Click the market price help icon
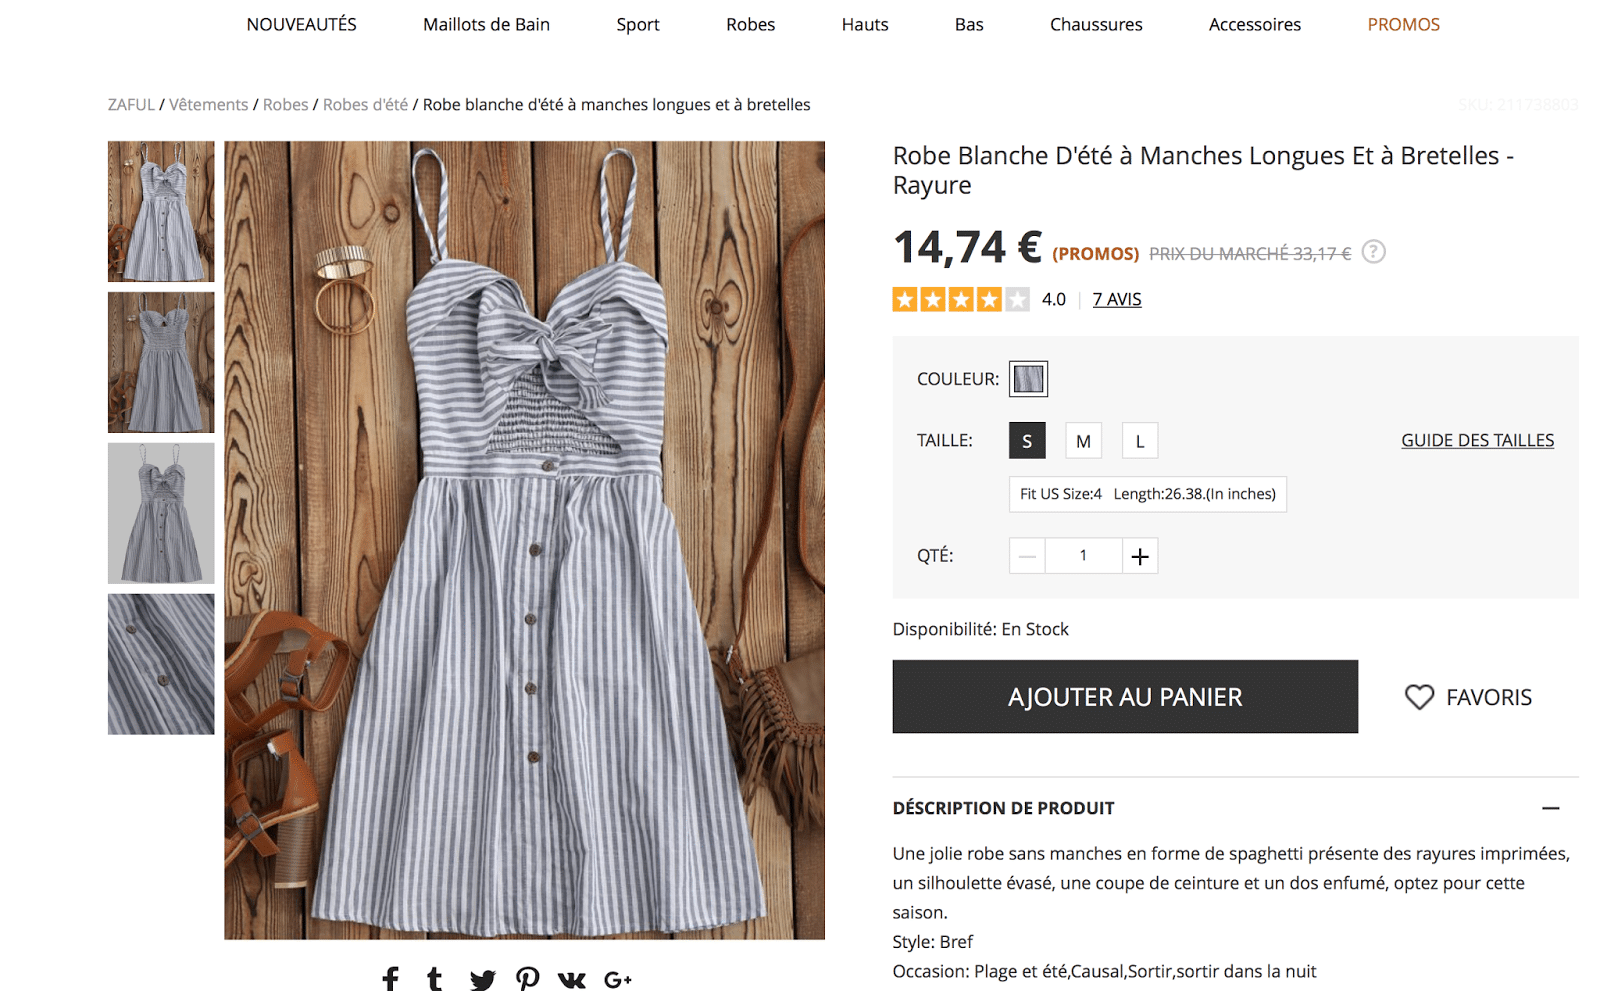The width and height of the screenshot is (1600, 991). point(1374,252)
